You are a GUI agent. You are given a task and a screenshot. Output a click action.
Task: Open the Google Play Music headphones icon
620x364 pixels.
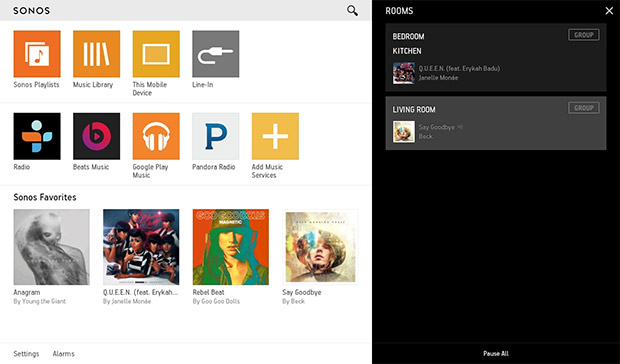tap(156, 136)
